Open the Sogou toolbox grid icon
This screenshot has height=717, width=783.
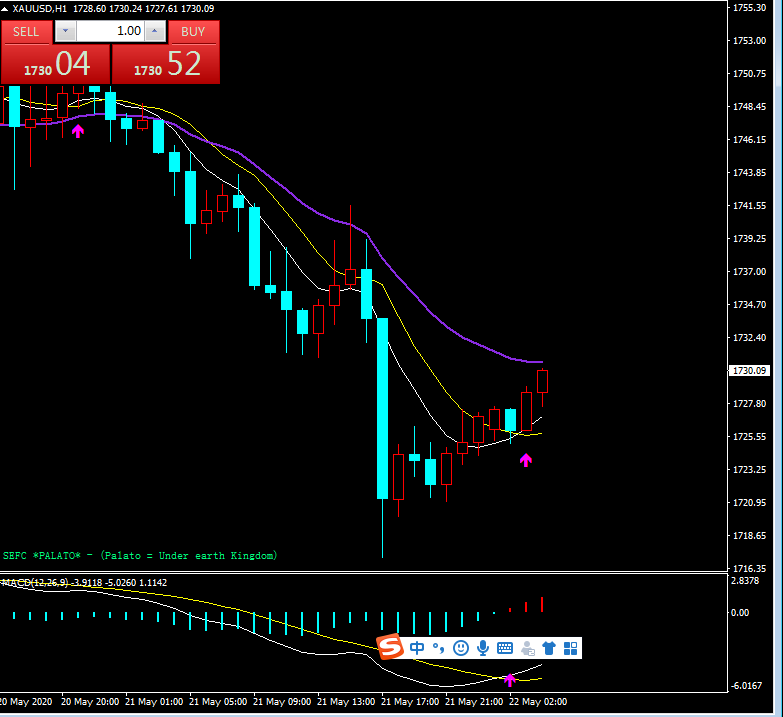570,648
